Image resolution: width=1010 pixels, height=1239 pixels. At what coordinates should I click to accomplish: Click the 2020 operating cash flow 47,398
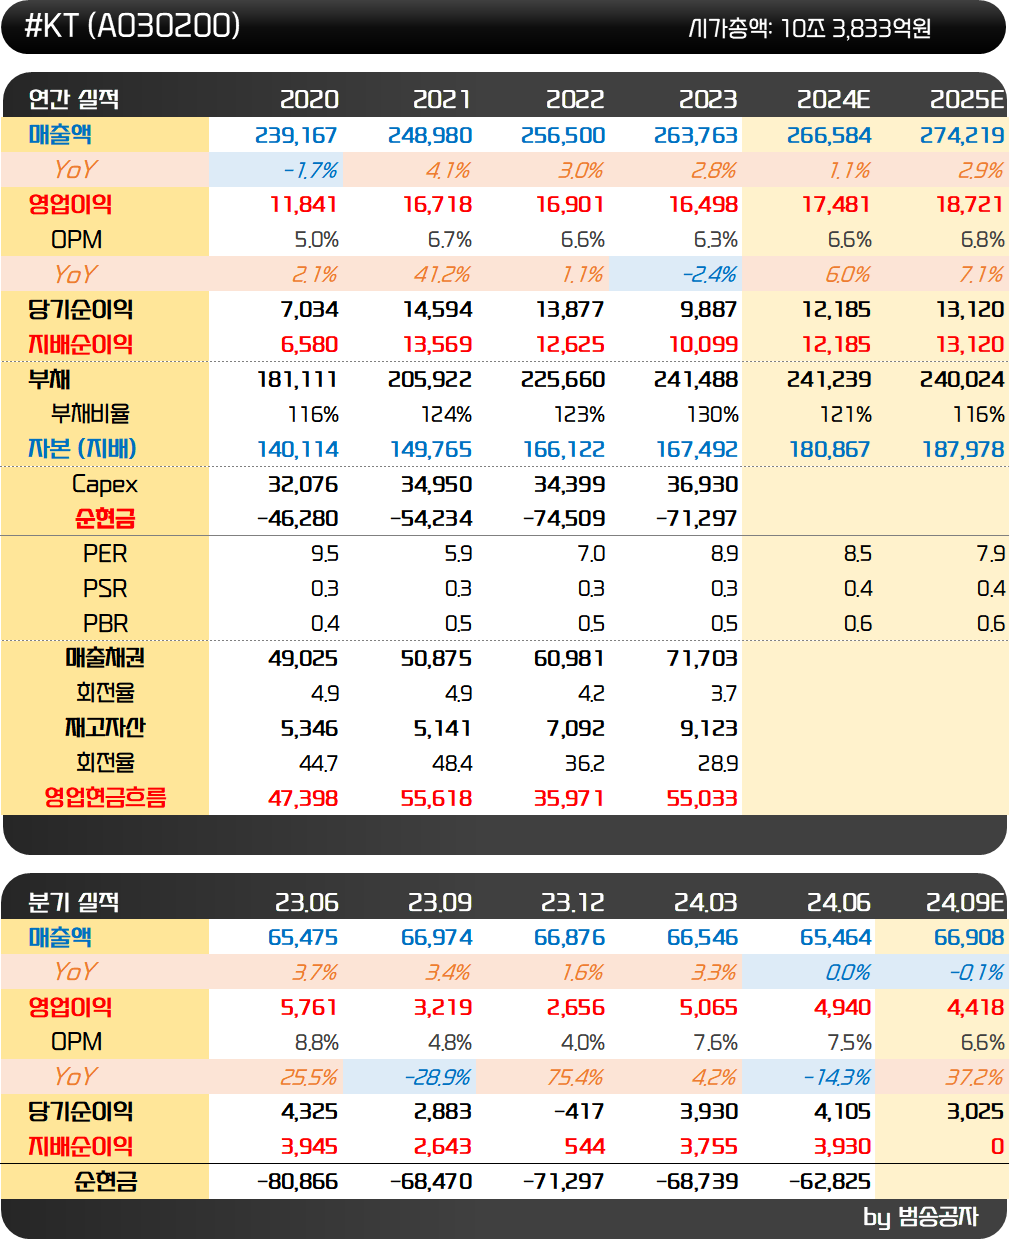303,799
